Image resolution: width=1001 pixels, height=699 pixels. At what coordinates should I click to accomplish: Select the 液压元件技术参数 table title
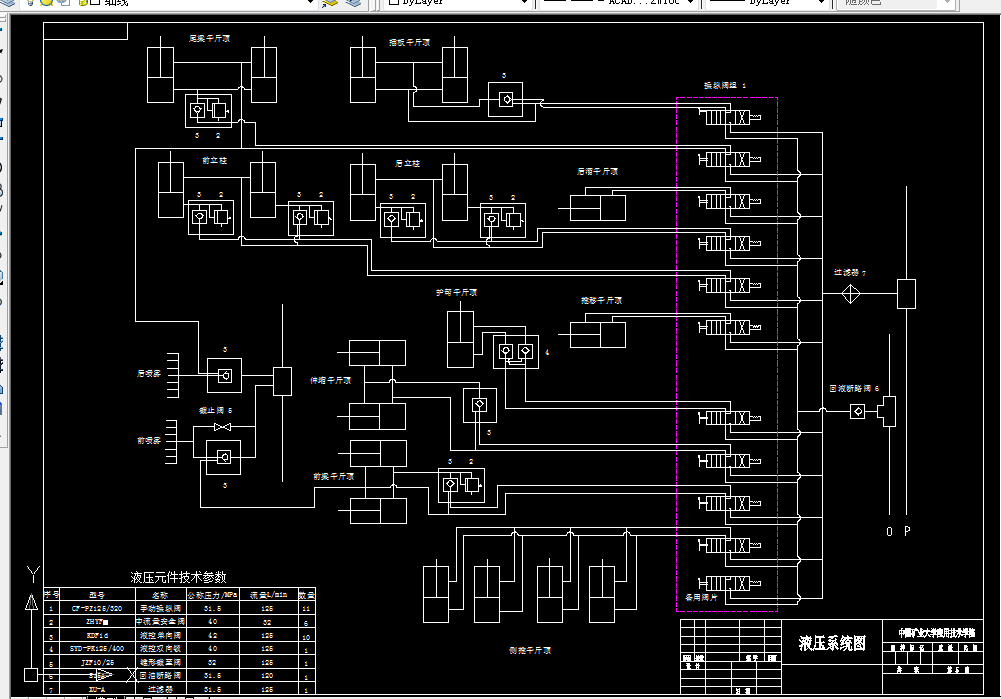(178, 577)
